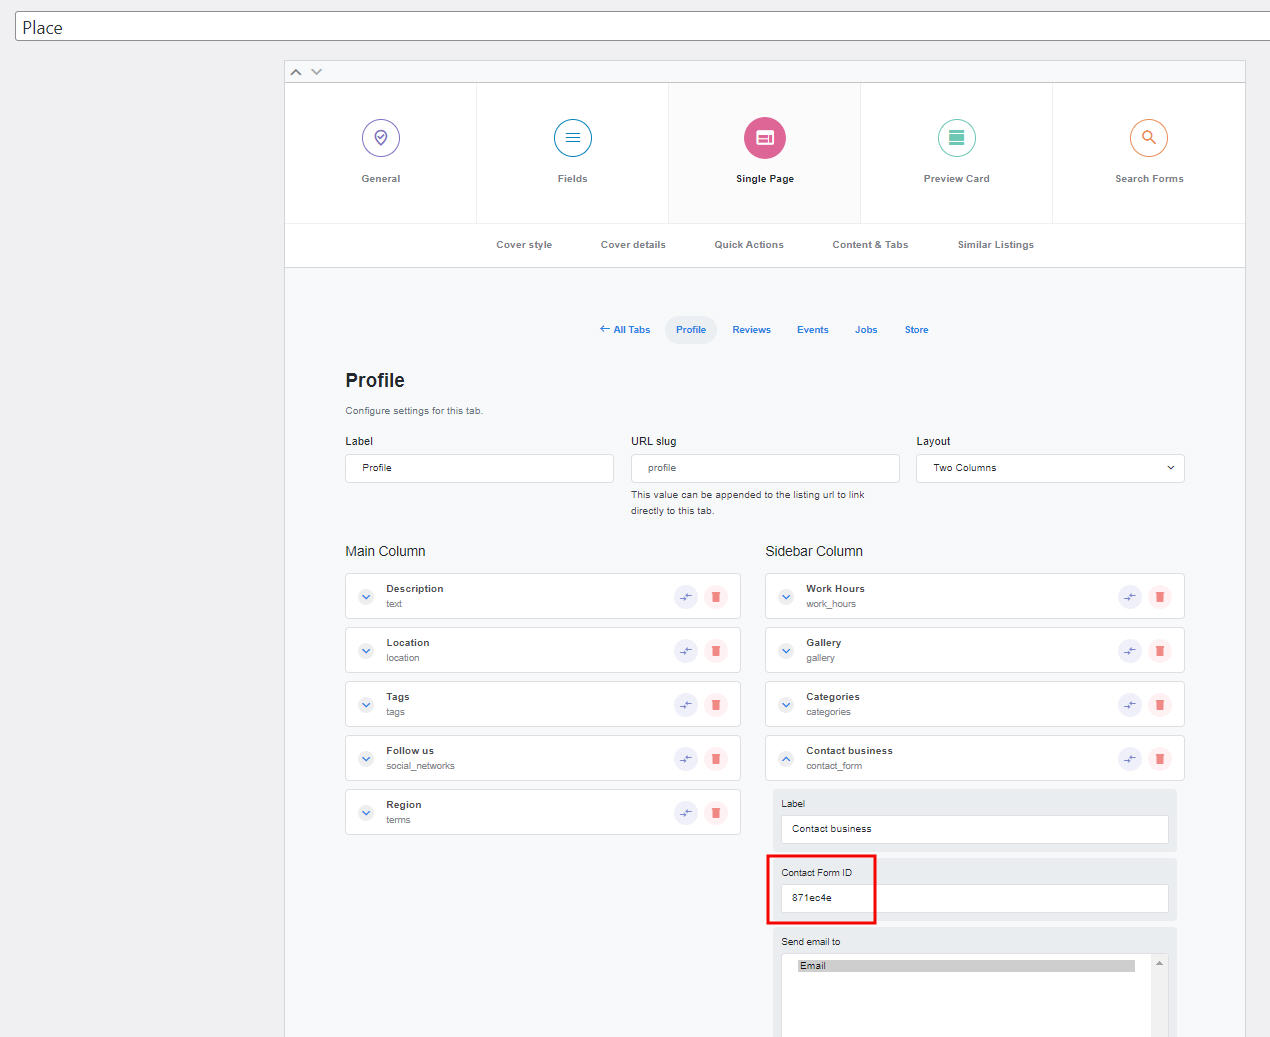The height and width of the screenshot is (1037, 1270).
Task: Click the move icon on the Tags block
Action: click(x=686, y=705)
